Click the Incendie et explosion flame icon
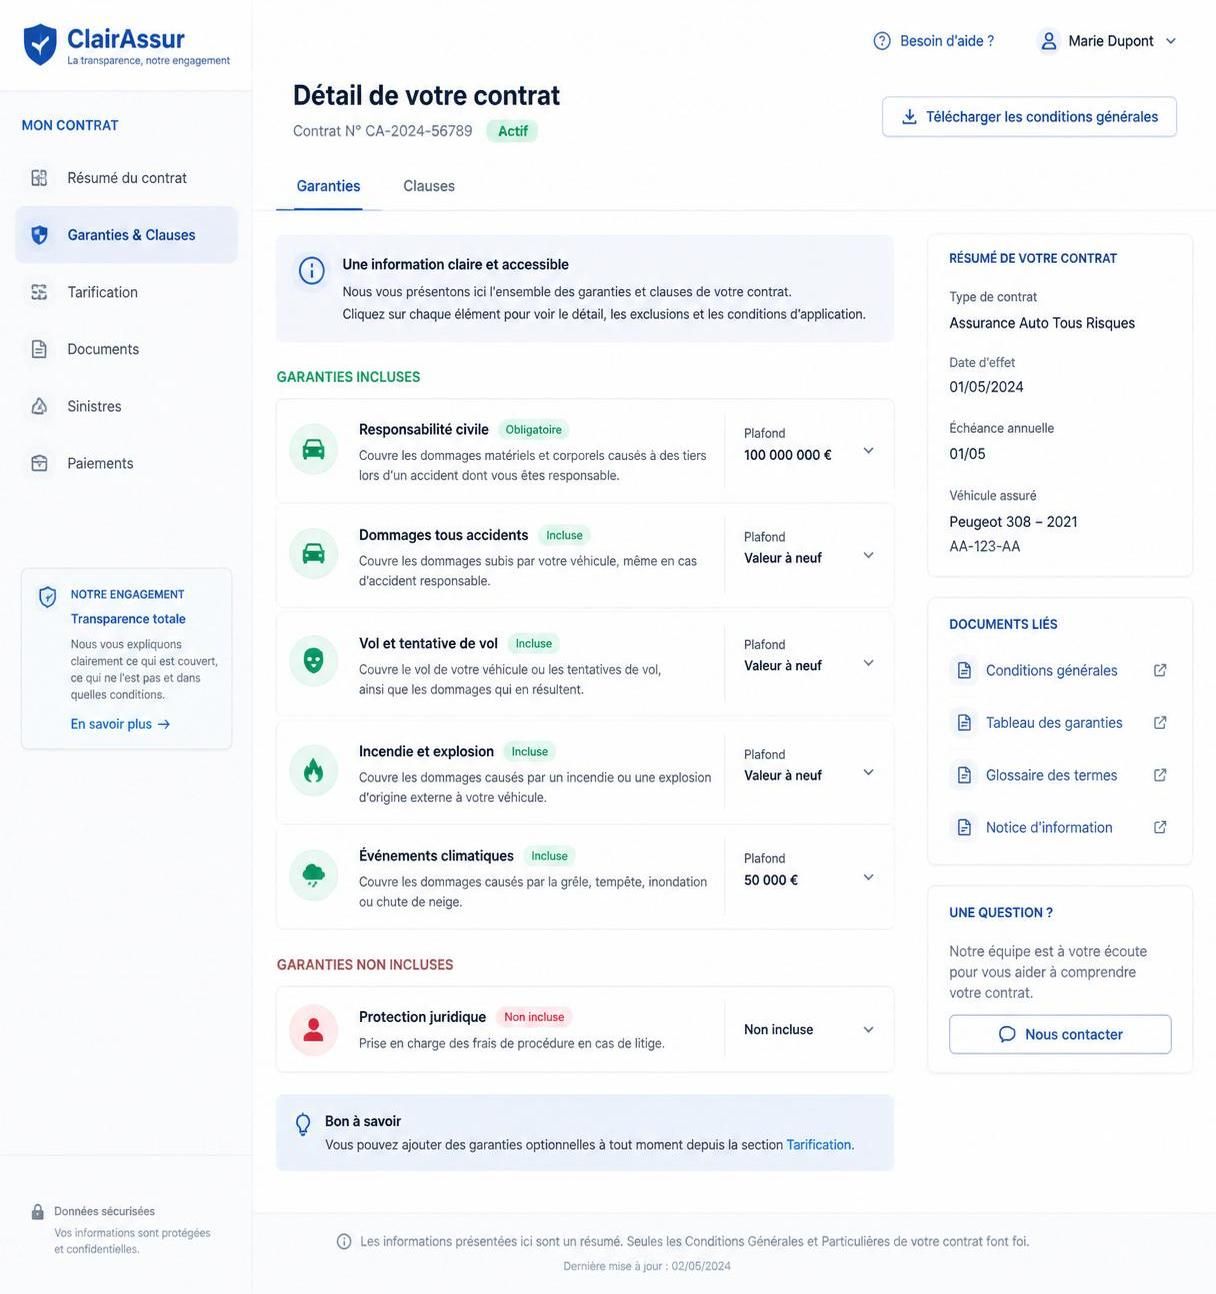Viewport: 1216px width, 1294px height. [313, 770]
